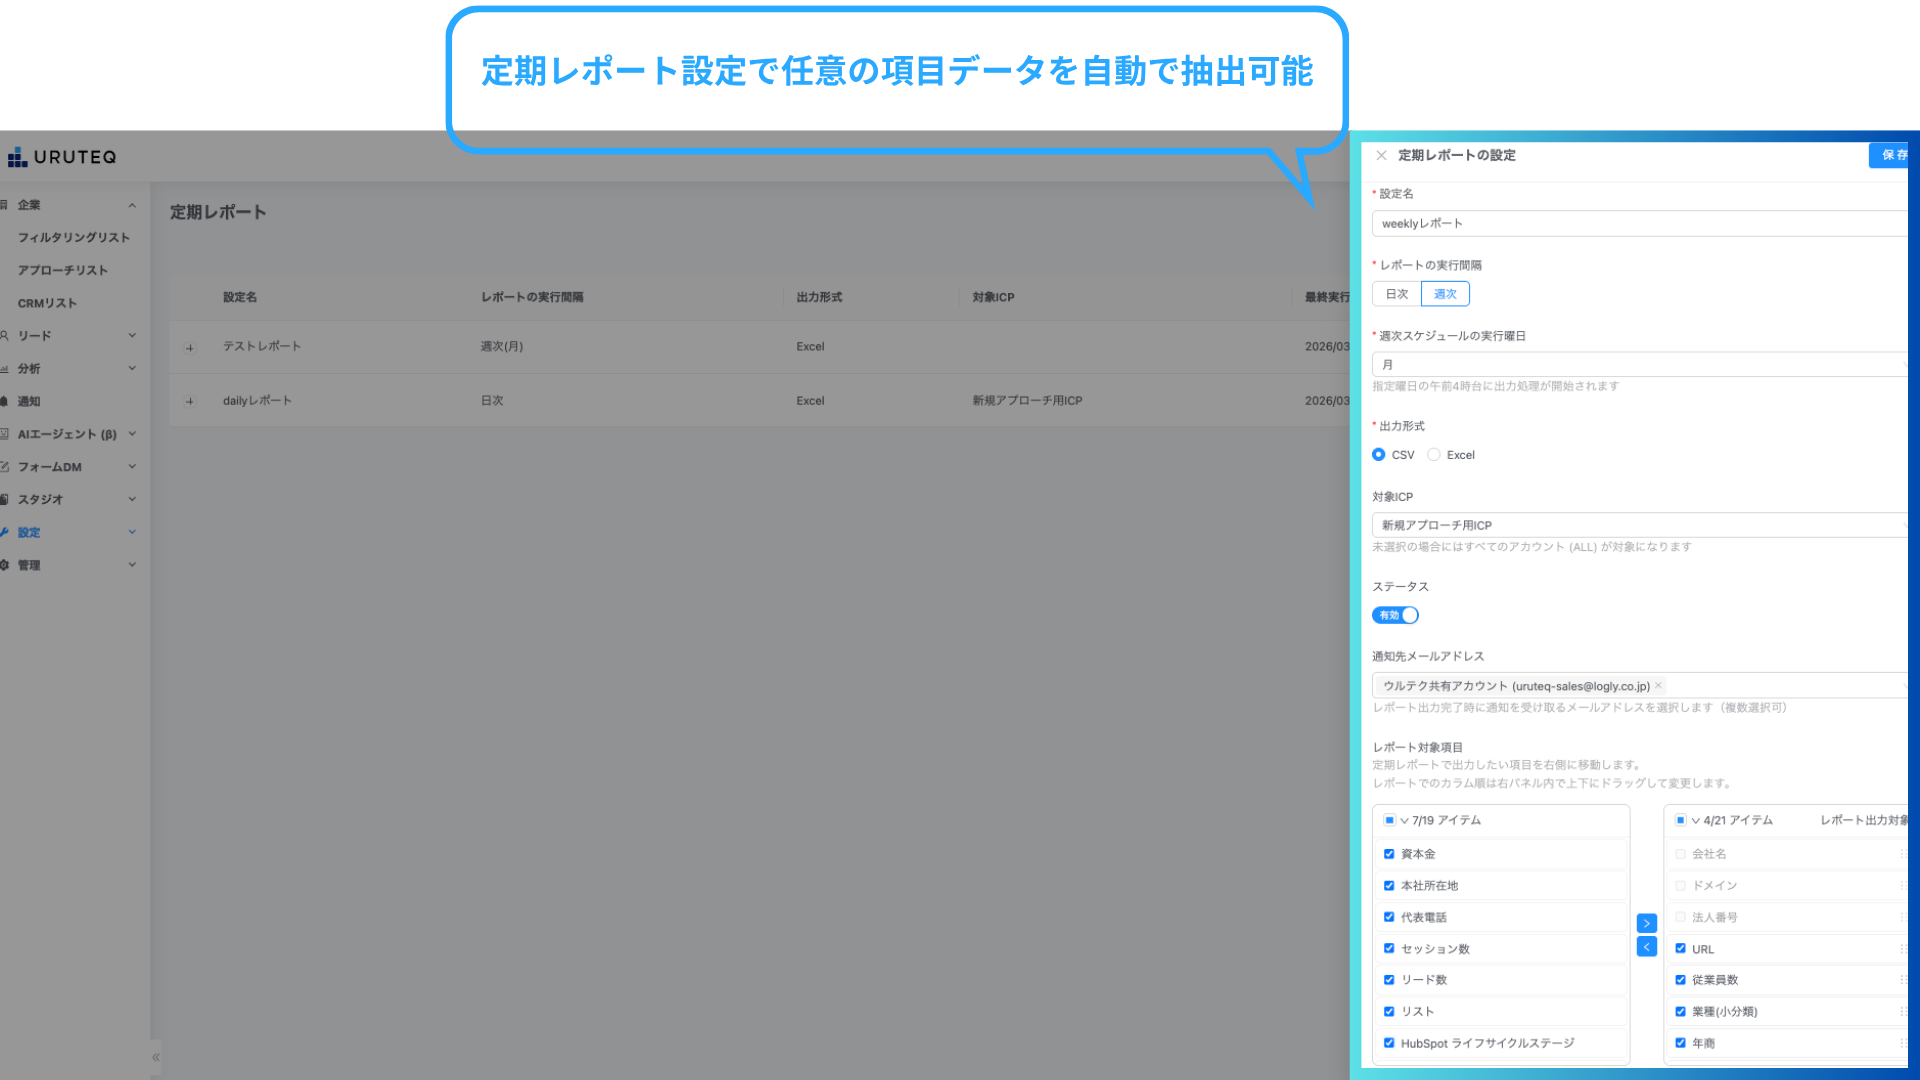This screenshot has height=1080, width=1920.
Task: Toggle the 有効 status switch
Action: [x=1395, y=615]
